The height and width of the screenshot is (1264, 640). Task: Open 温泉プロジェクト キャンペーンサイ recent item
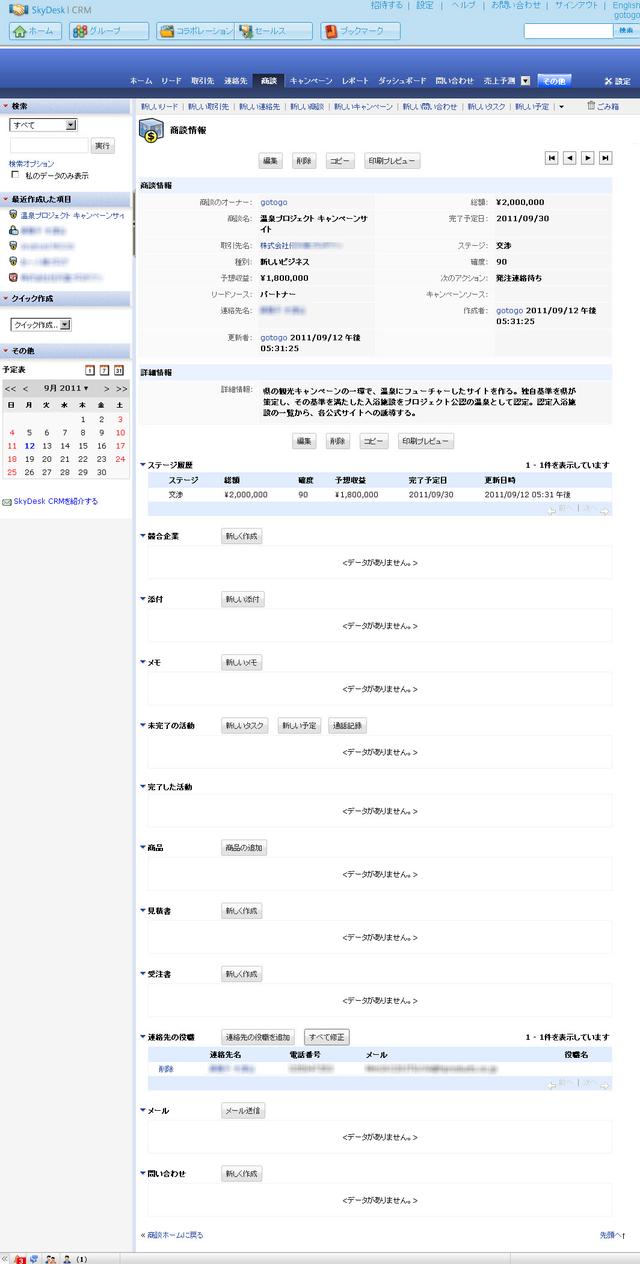[72, 216]
